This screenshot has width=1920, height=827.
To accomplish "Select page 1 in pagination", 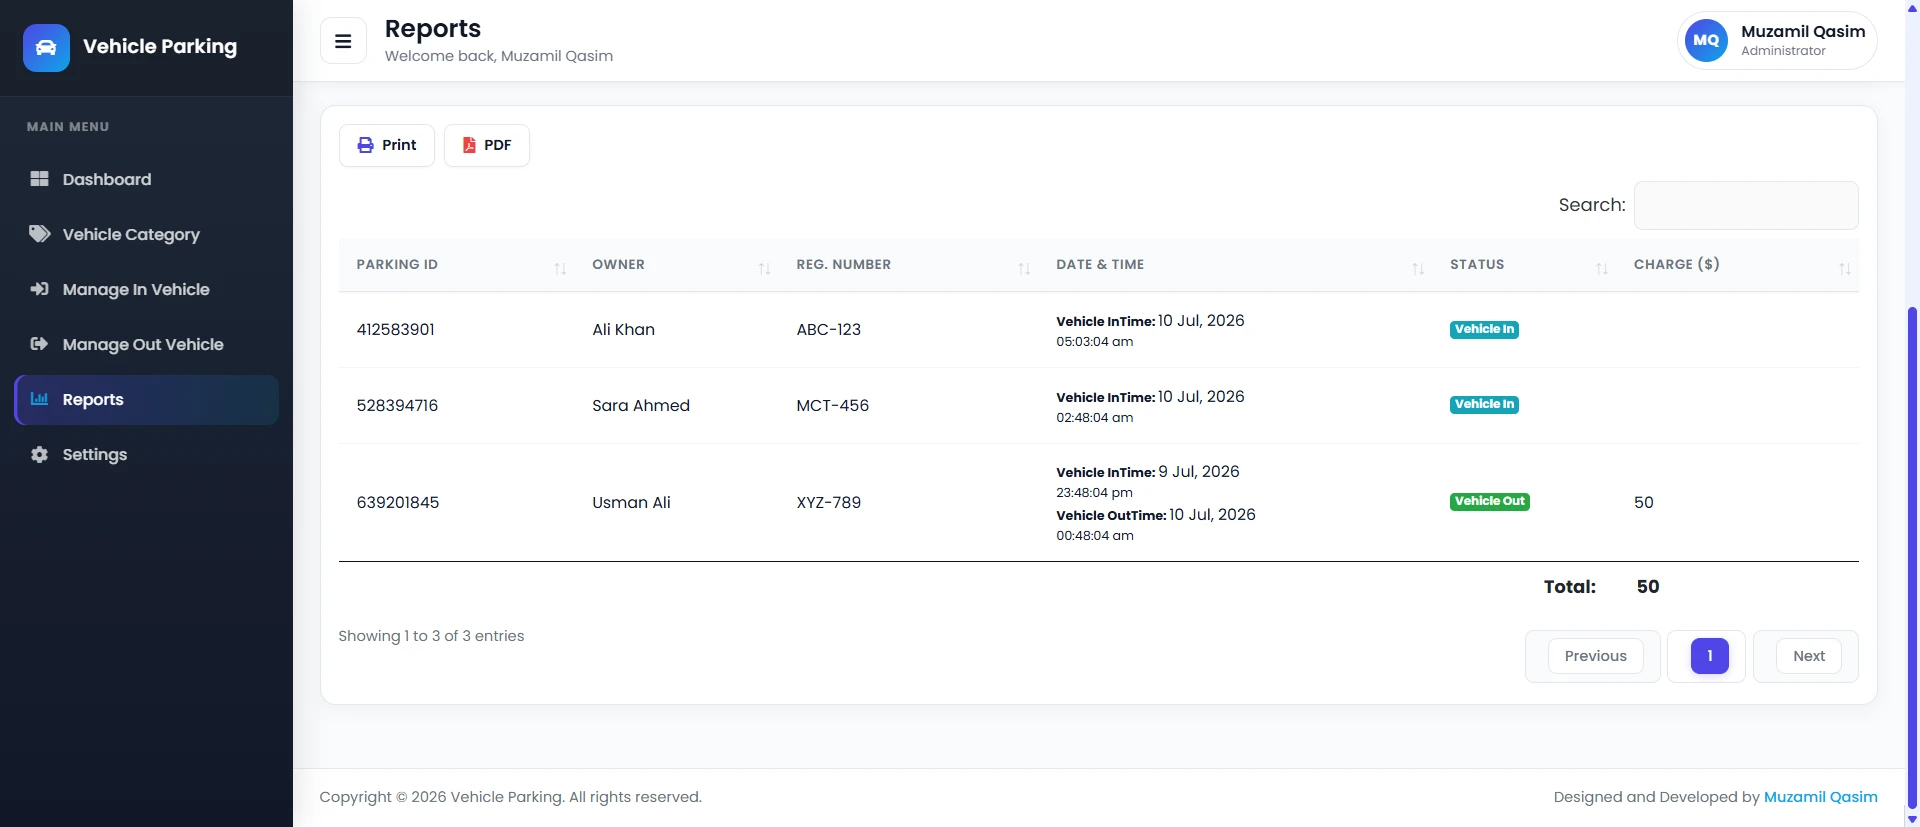I will (1709, 656).
